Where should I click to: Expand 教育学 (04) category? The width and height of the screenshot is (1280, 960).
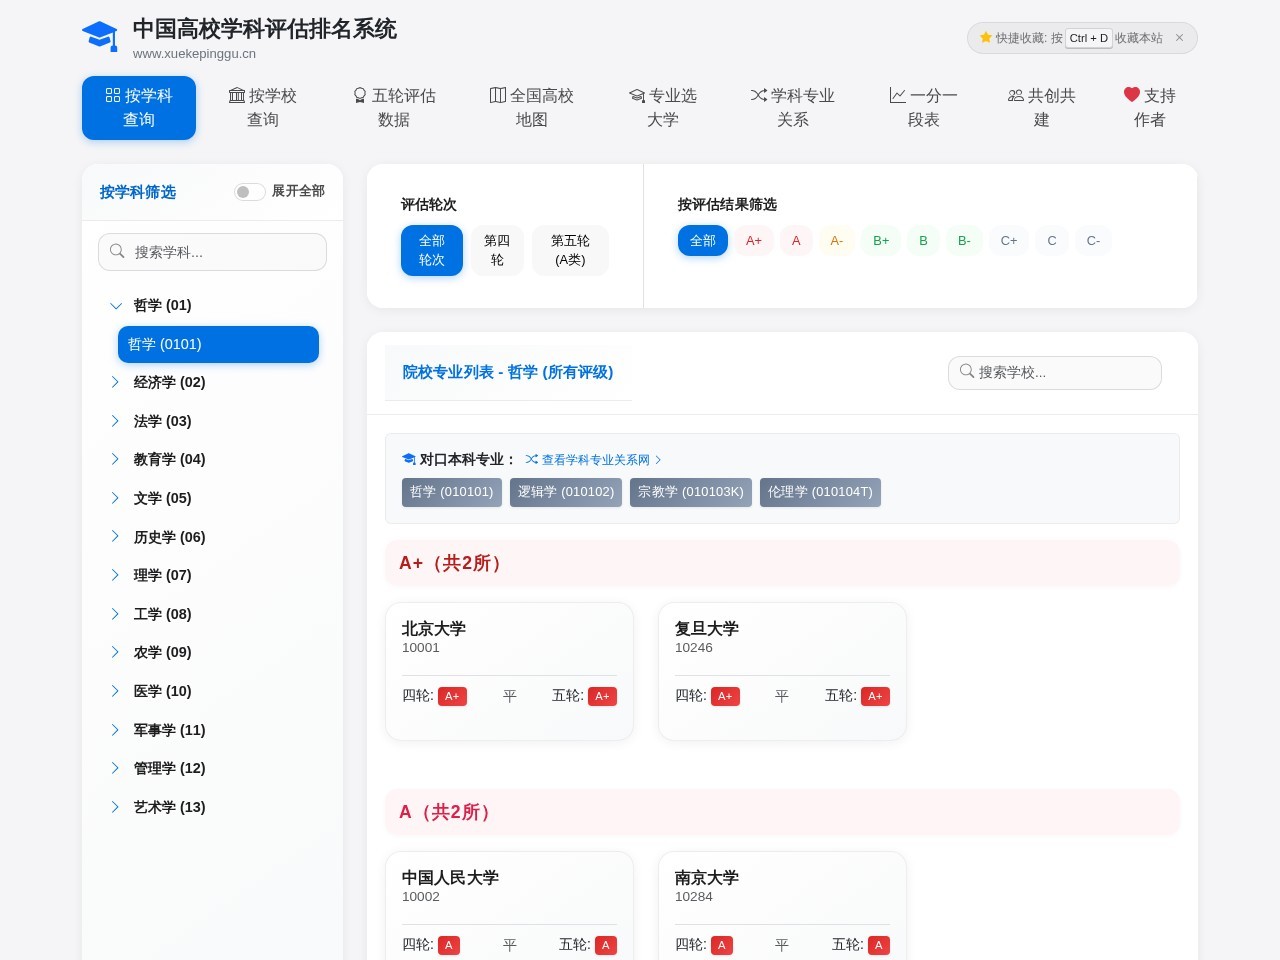pos(212,459)
